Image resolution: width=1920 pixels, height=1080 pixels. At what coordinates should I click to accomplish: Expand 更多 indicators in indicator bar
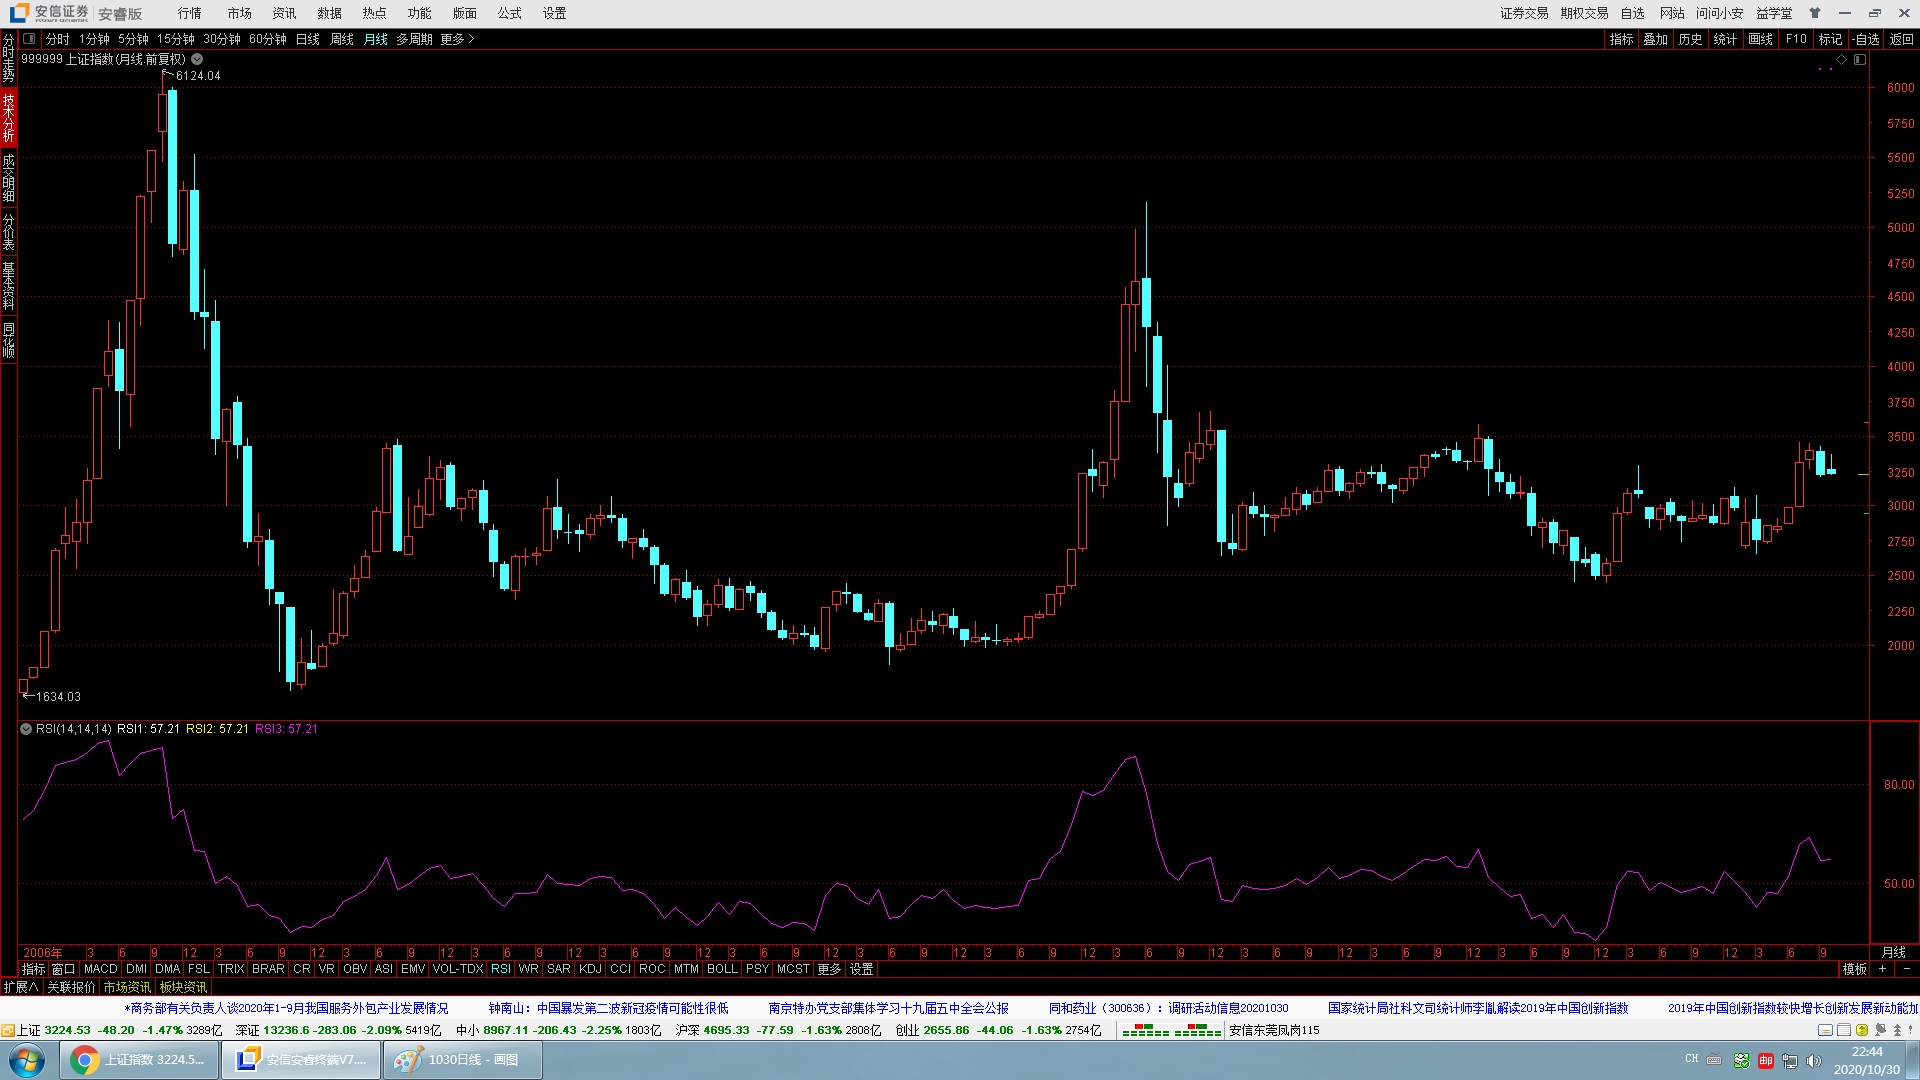pyautogui.click(x=829, y=969)
